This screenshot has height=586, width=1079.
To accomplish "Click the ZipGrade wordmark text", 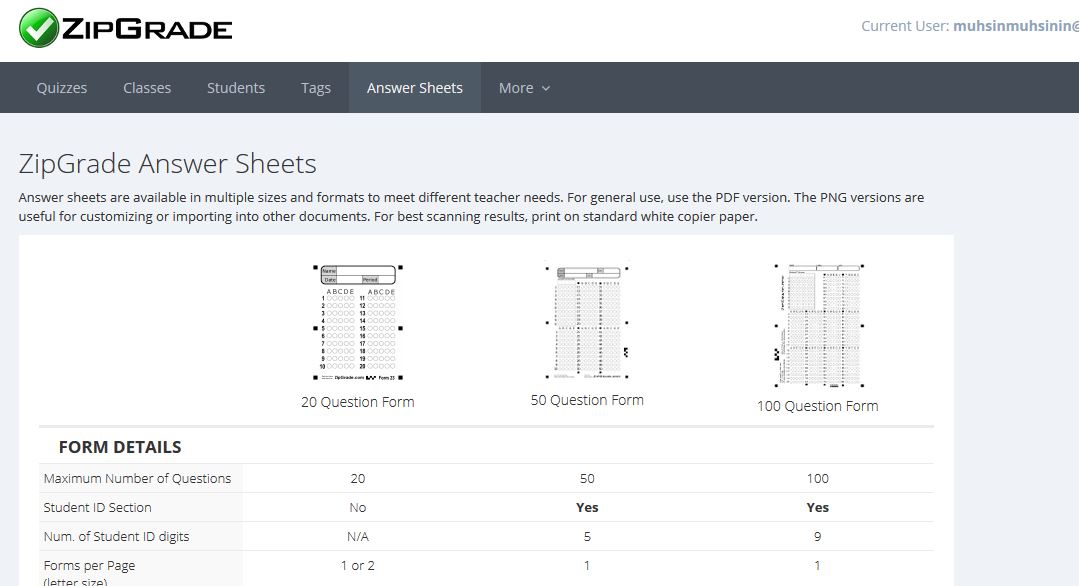I will 147,29.
